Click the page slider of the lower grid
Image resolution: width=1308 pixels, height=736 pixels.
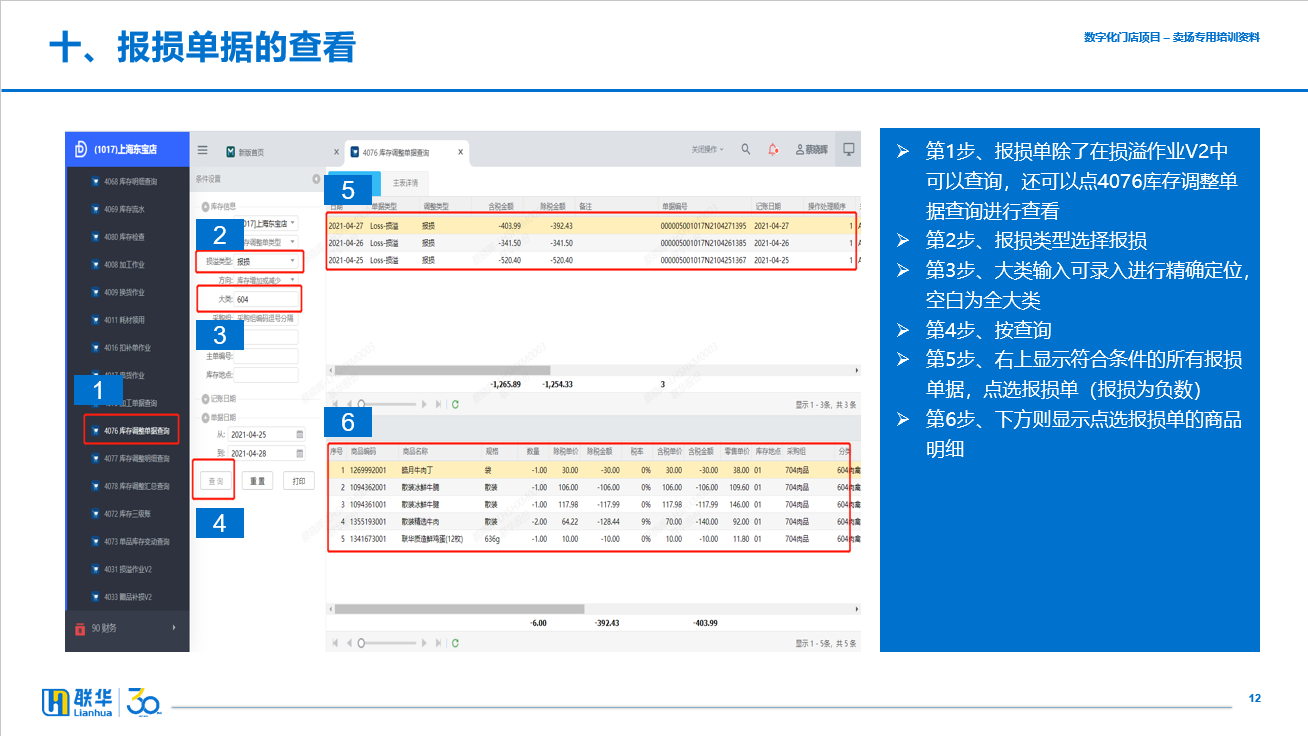coord(387,642)
